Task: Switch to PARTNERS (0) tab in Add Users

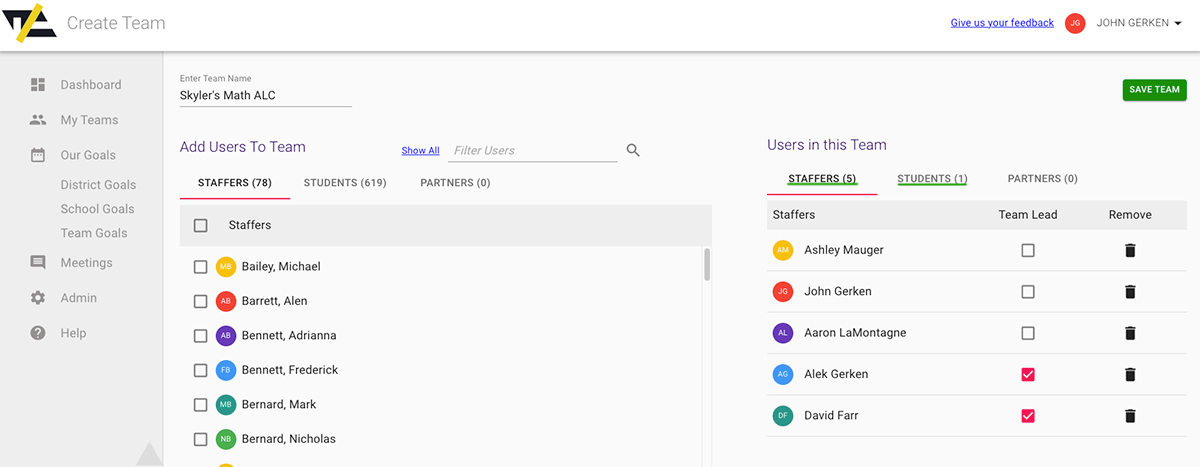Action: pos(455,183)
